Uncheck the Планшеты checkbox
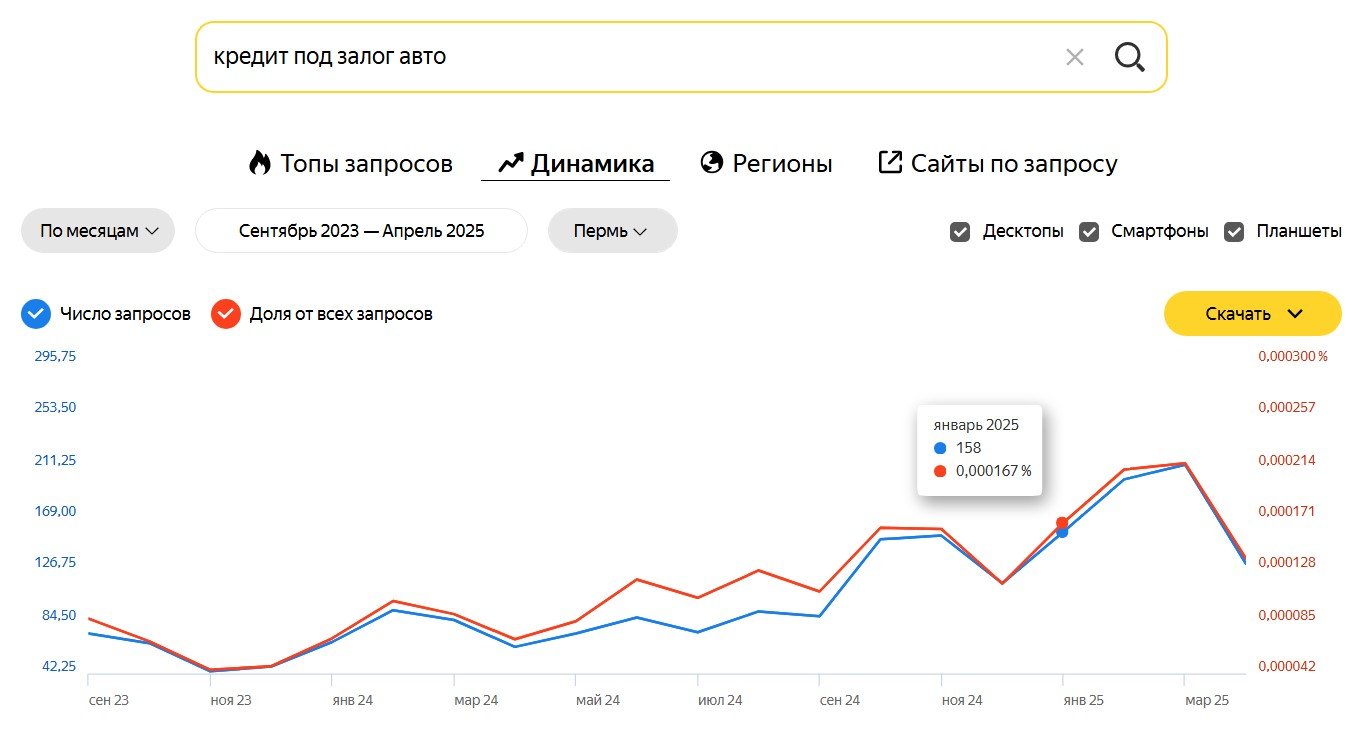The height and width of the screenshot is (738, 1364). tap(1235, 232)
